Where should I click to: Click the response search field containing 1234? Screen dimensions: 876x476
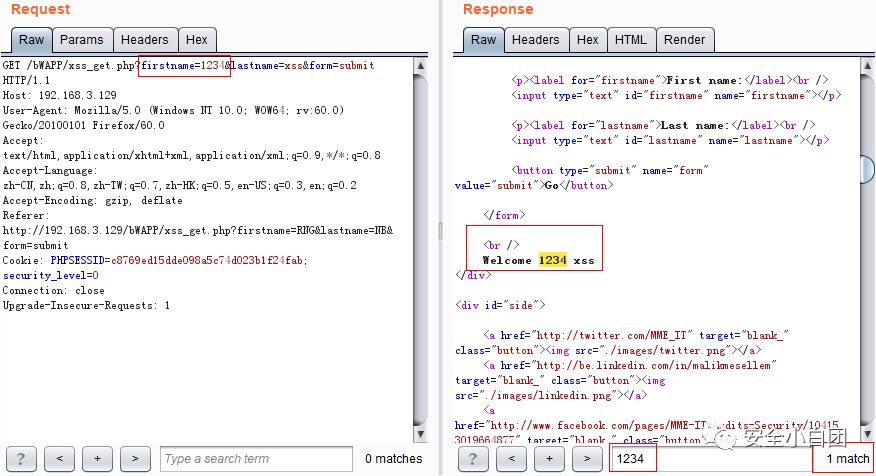point(710,459)
